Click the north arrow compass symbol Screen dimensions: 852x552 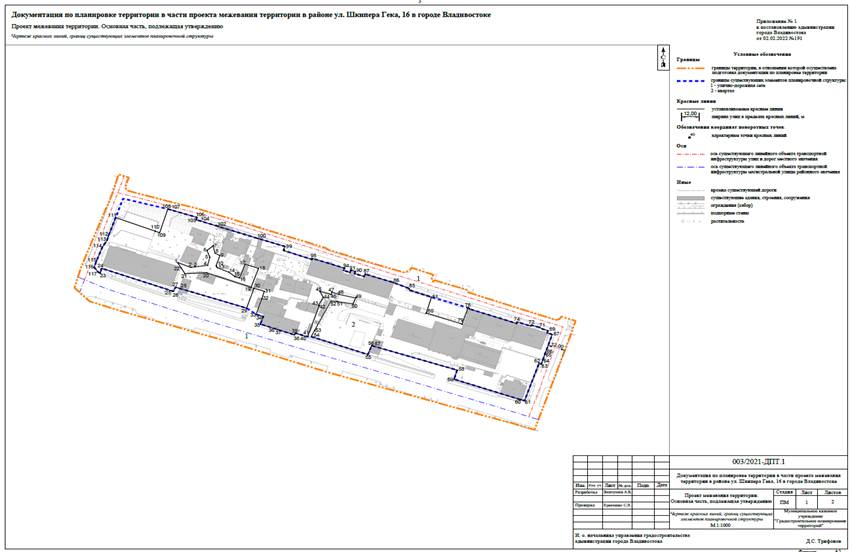[663, 57]
